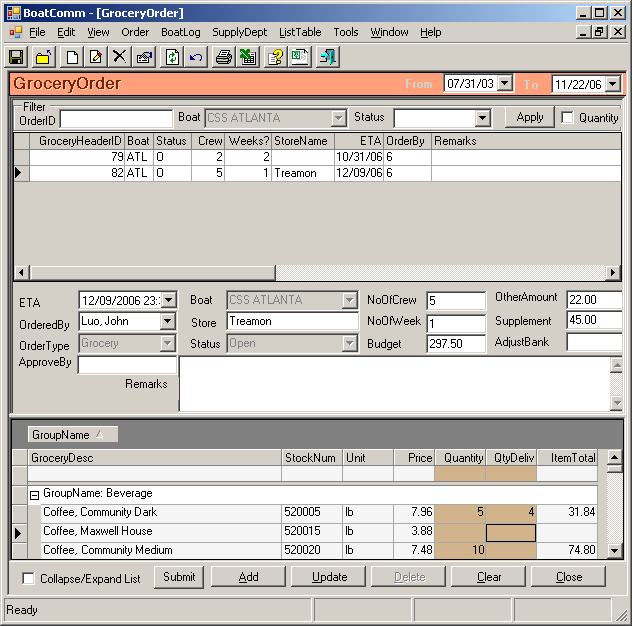Click the OtherAmount field showing 22.00
This screenshot has width=632, height=626.
594,299
